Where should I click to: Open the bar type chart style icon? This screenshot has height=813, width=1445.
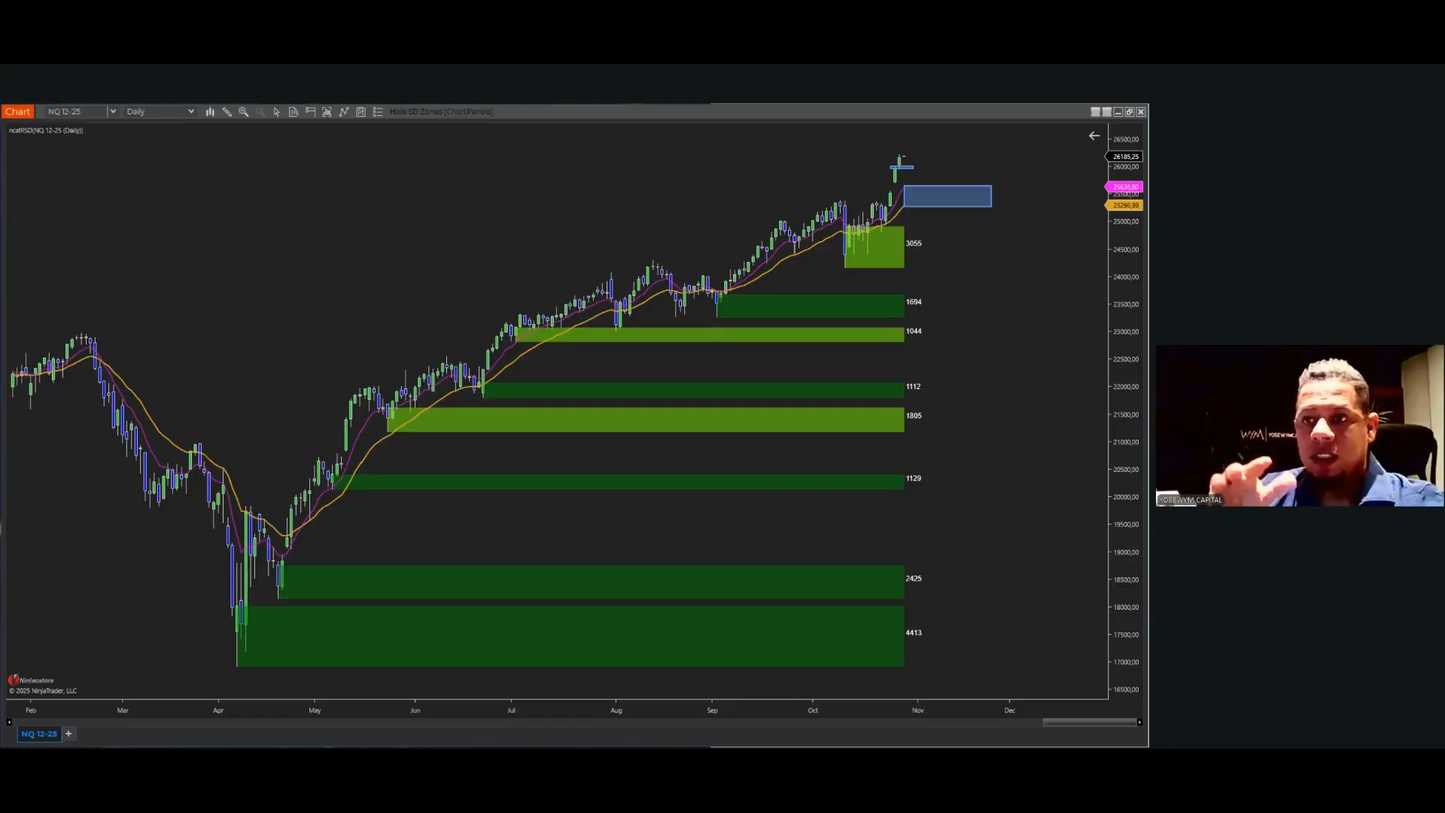pos(210,112)
